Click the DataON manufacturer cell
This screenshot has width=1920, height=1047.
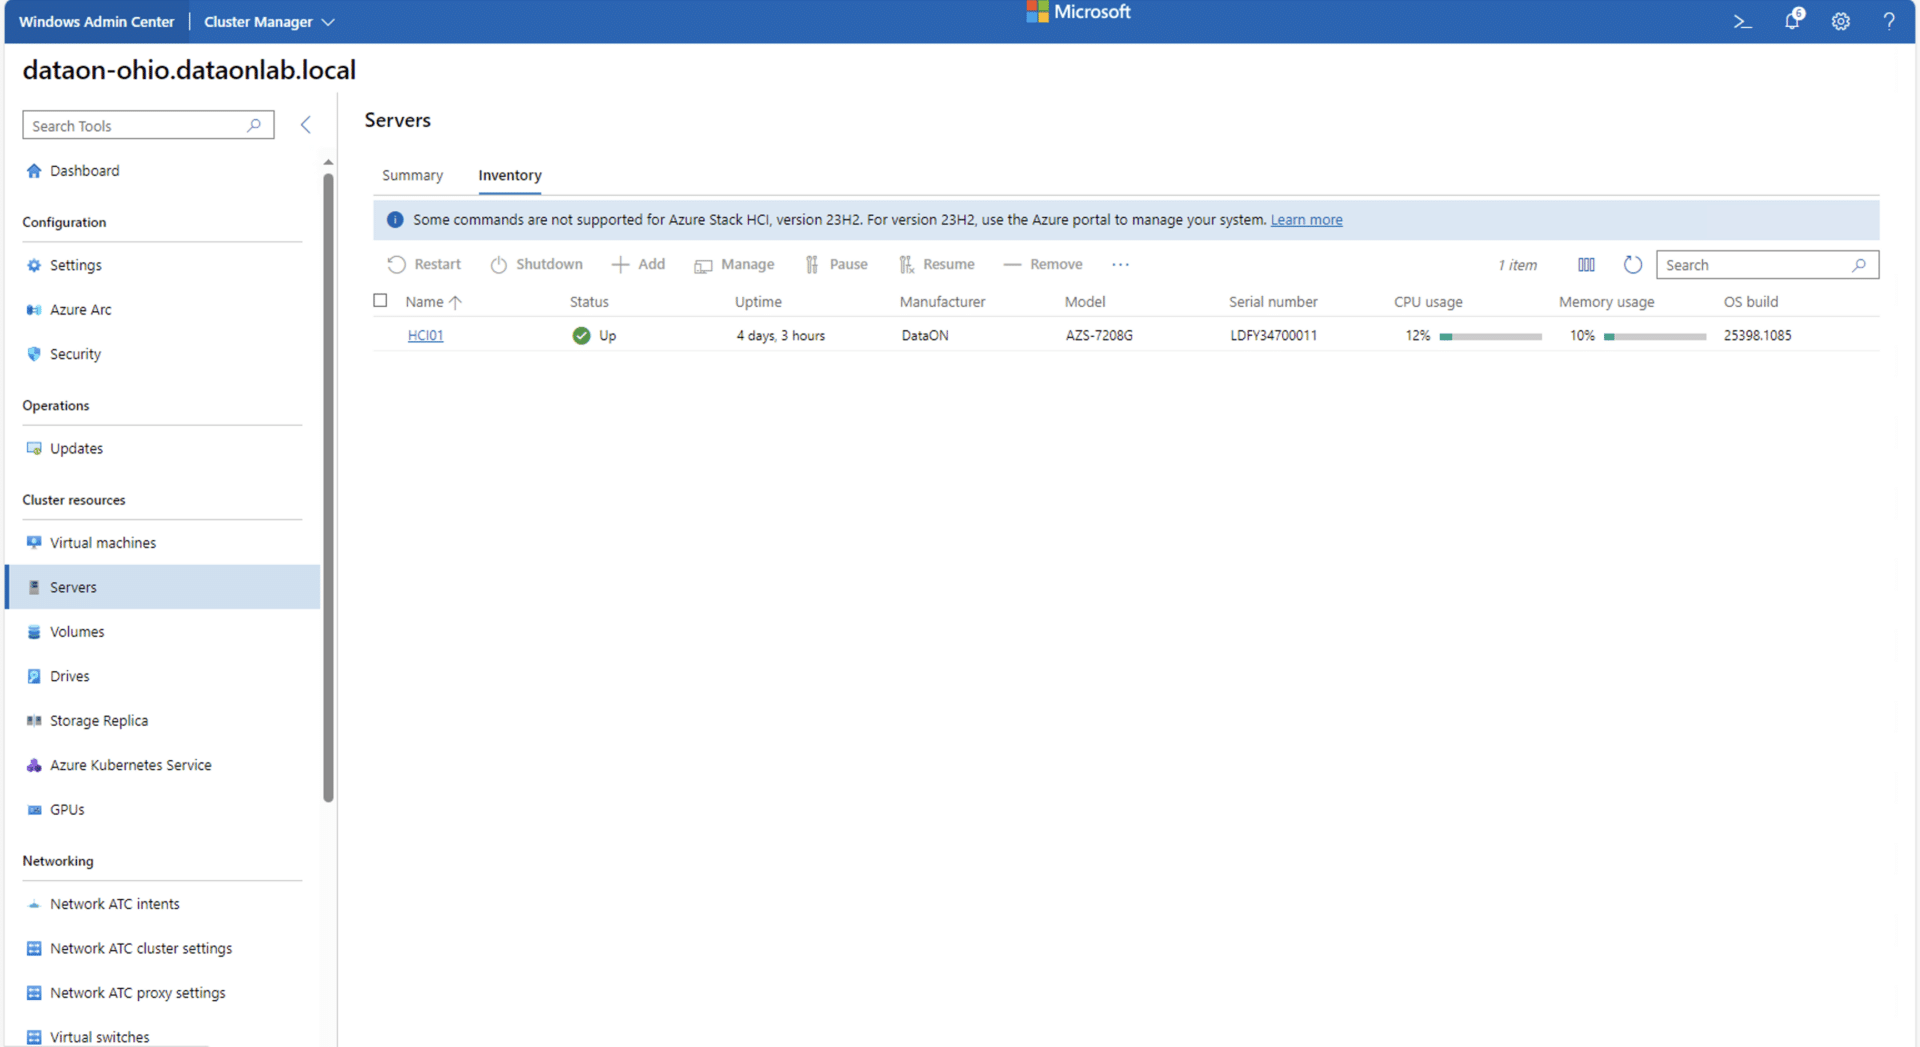(925, 336)
